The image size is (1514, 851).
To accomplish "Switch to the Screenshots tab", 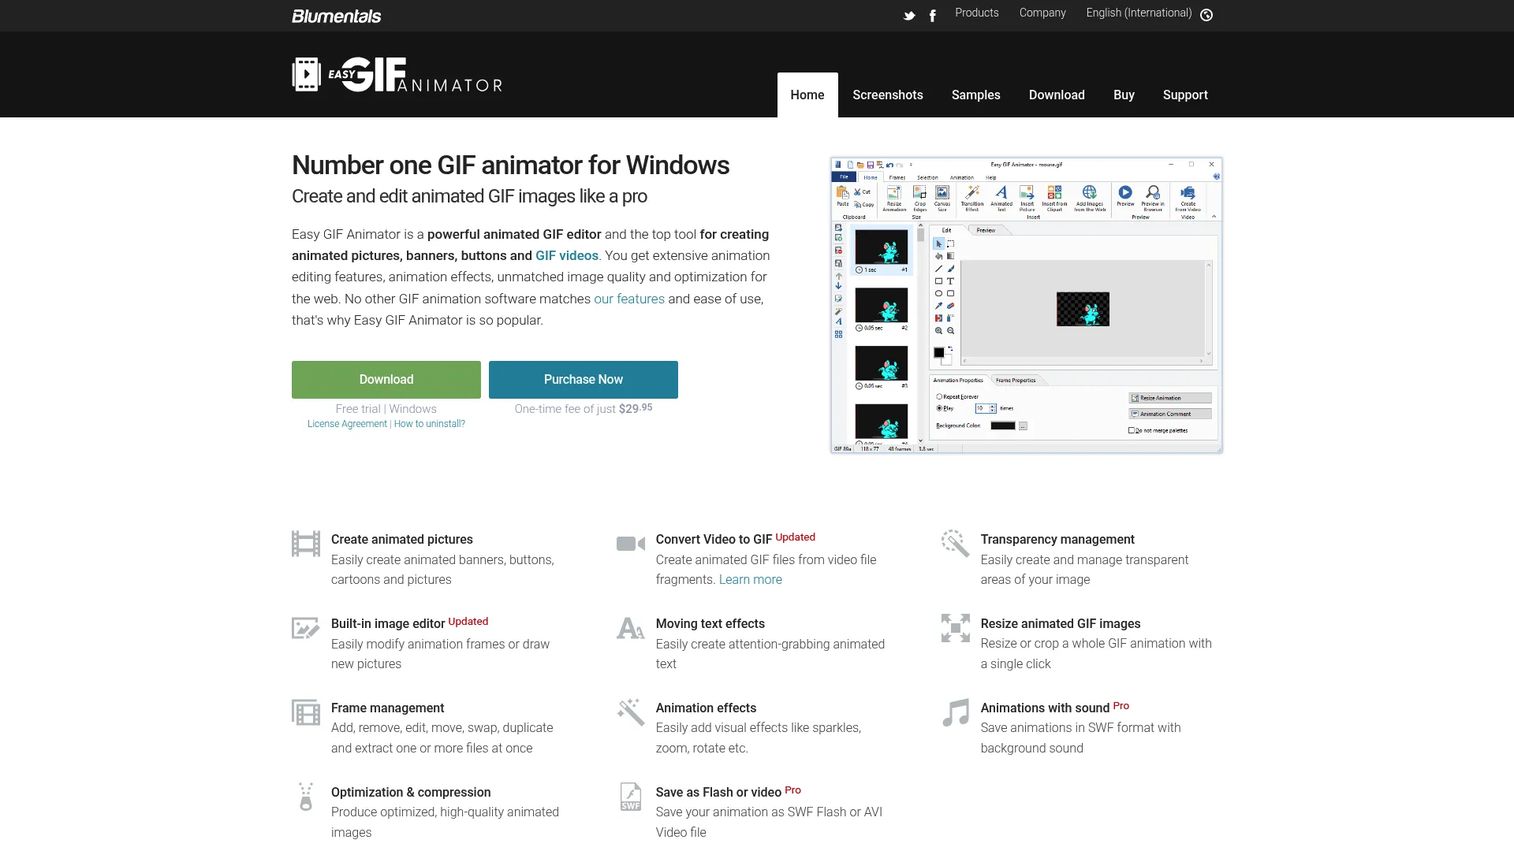I will tap(888, 95).
